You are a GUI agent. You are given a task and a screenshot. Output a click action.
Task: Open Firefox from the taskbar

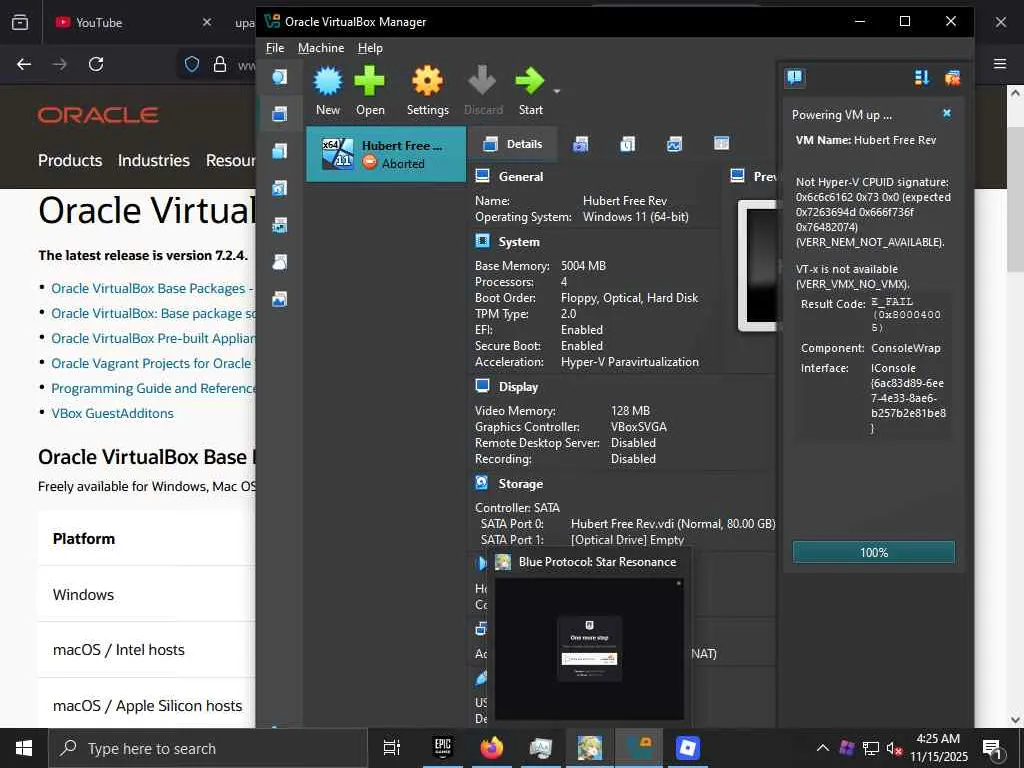[x=492, y=748]
